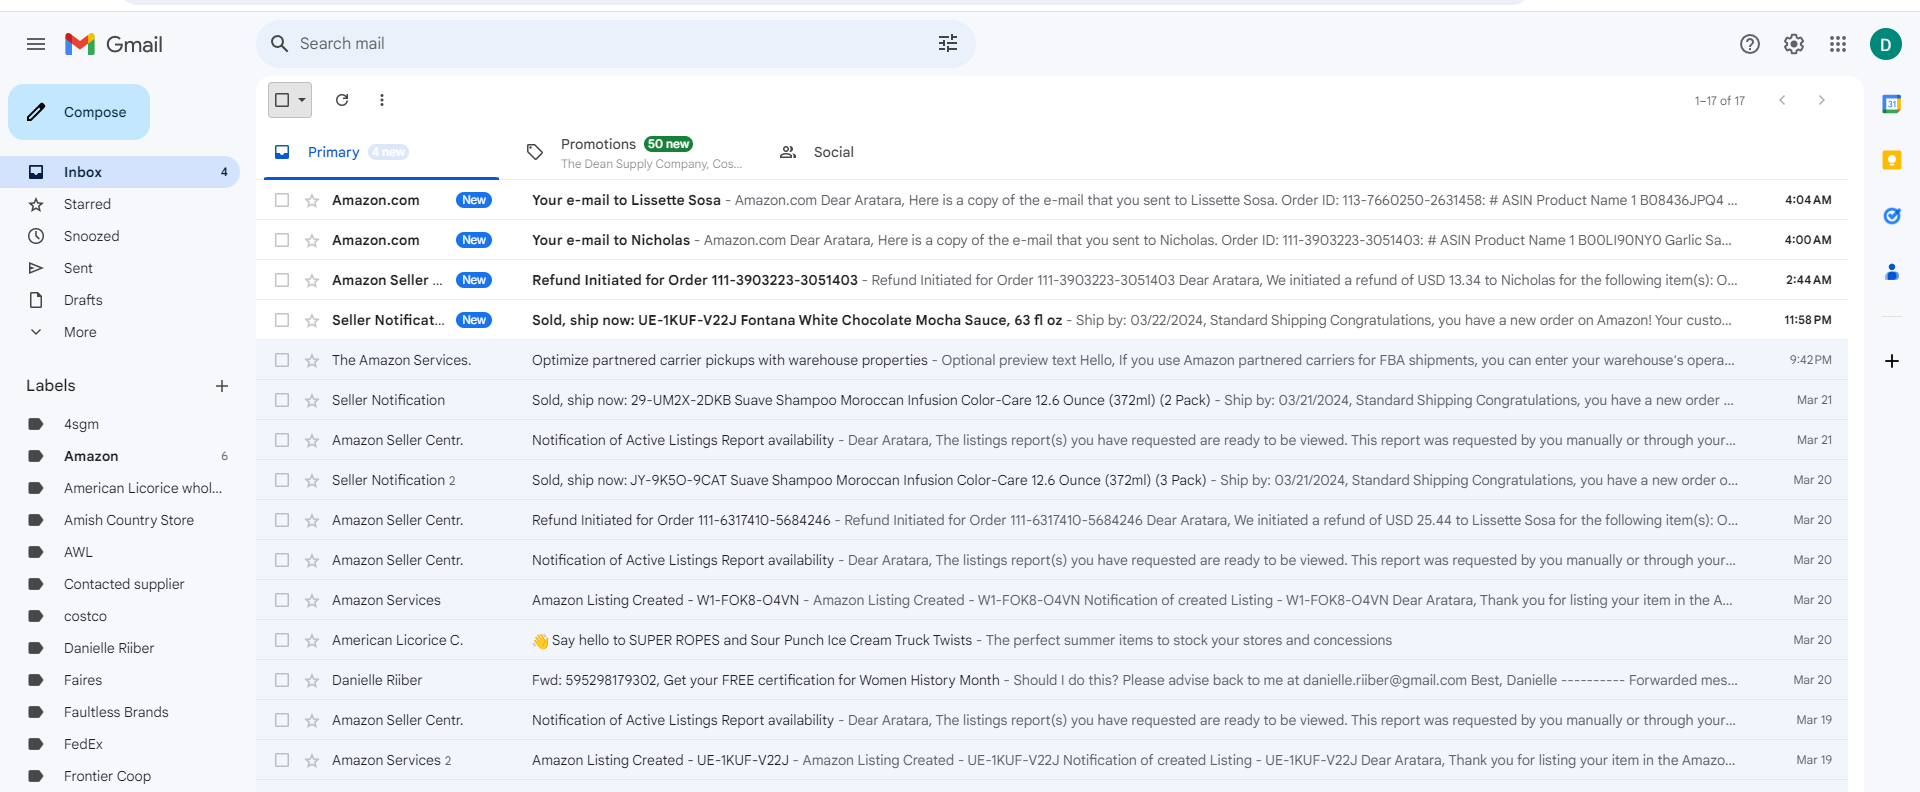Get add-ons plus icon in side panel
The image size is (1920, 792).
pyautogui.click(x=1892, y=361)
